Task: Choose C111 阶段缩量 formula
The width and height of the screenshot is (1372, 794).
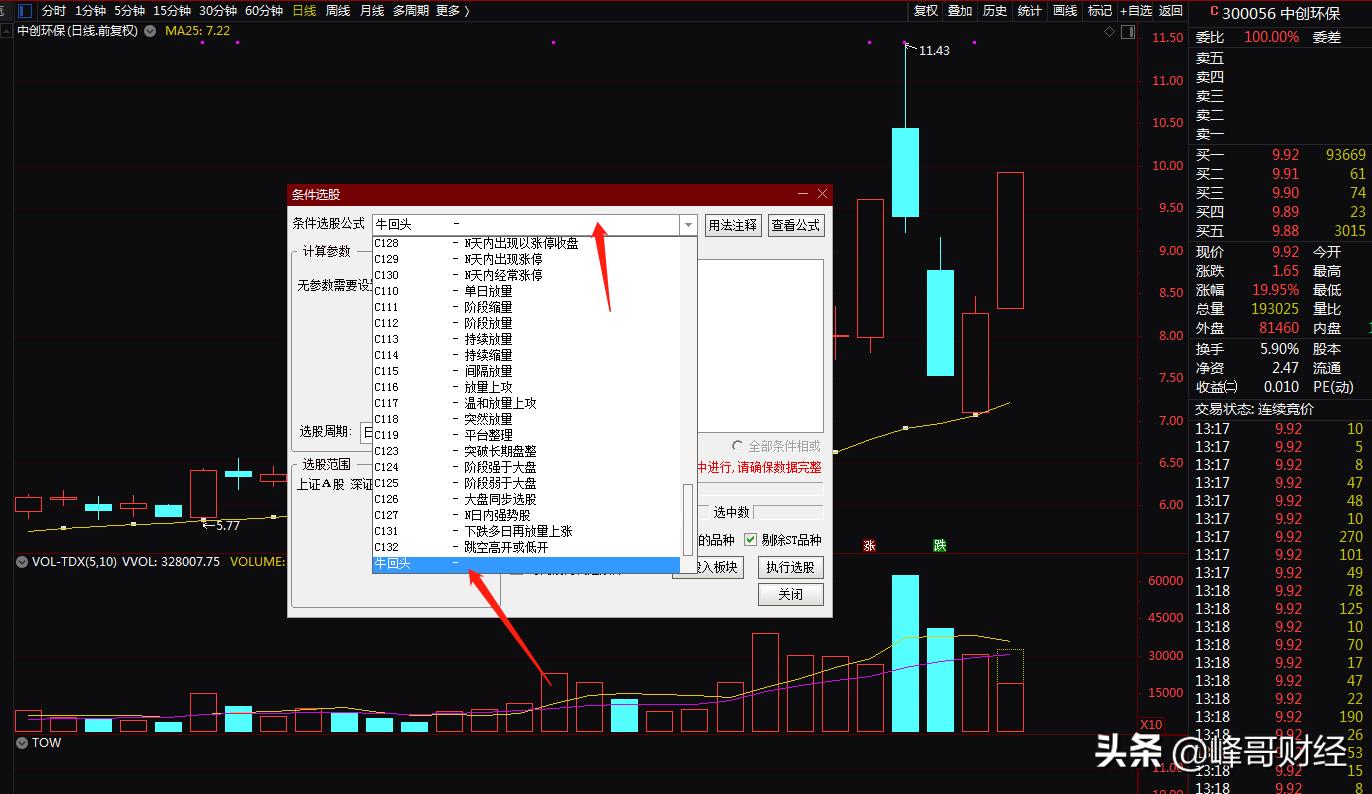Action: 526,307
